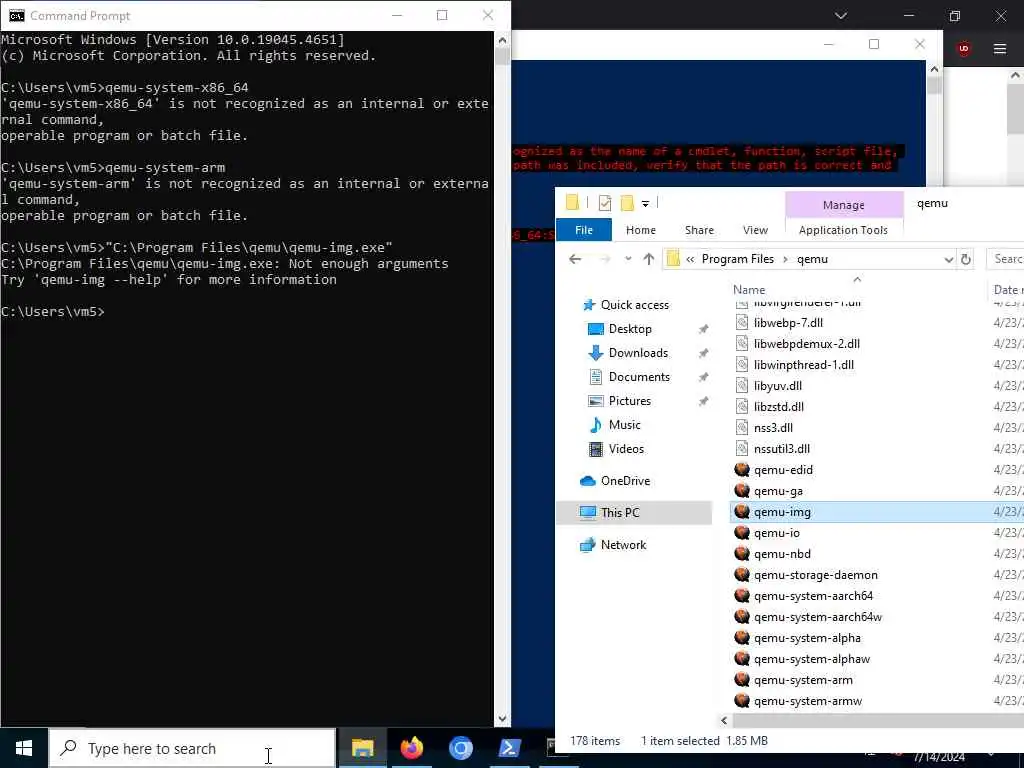Open the Application Tools tab

(x=843, y=230)
